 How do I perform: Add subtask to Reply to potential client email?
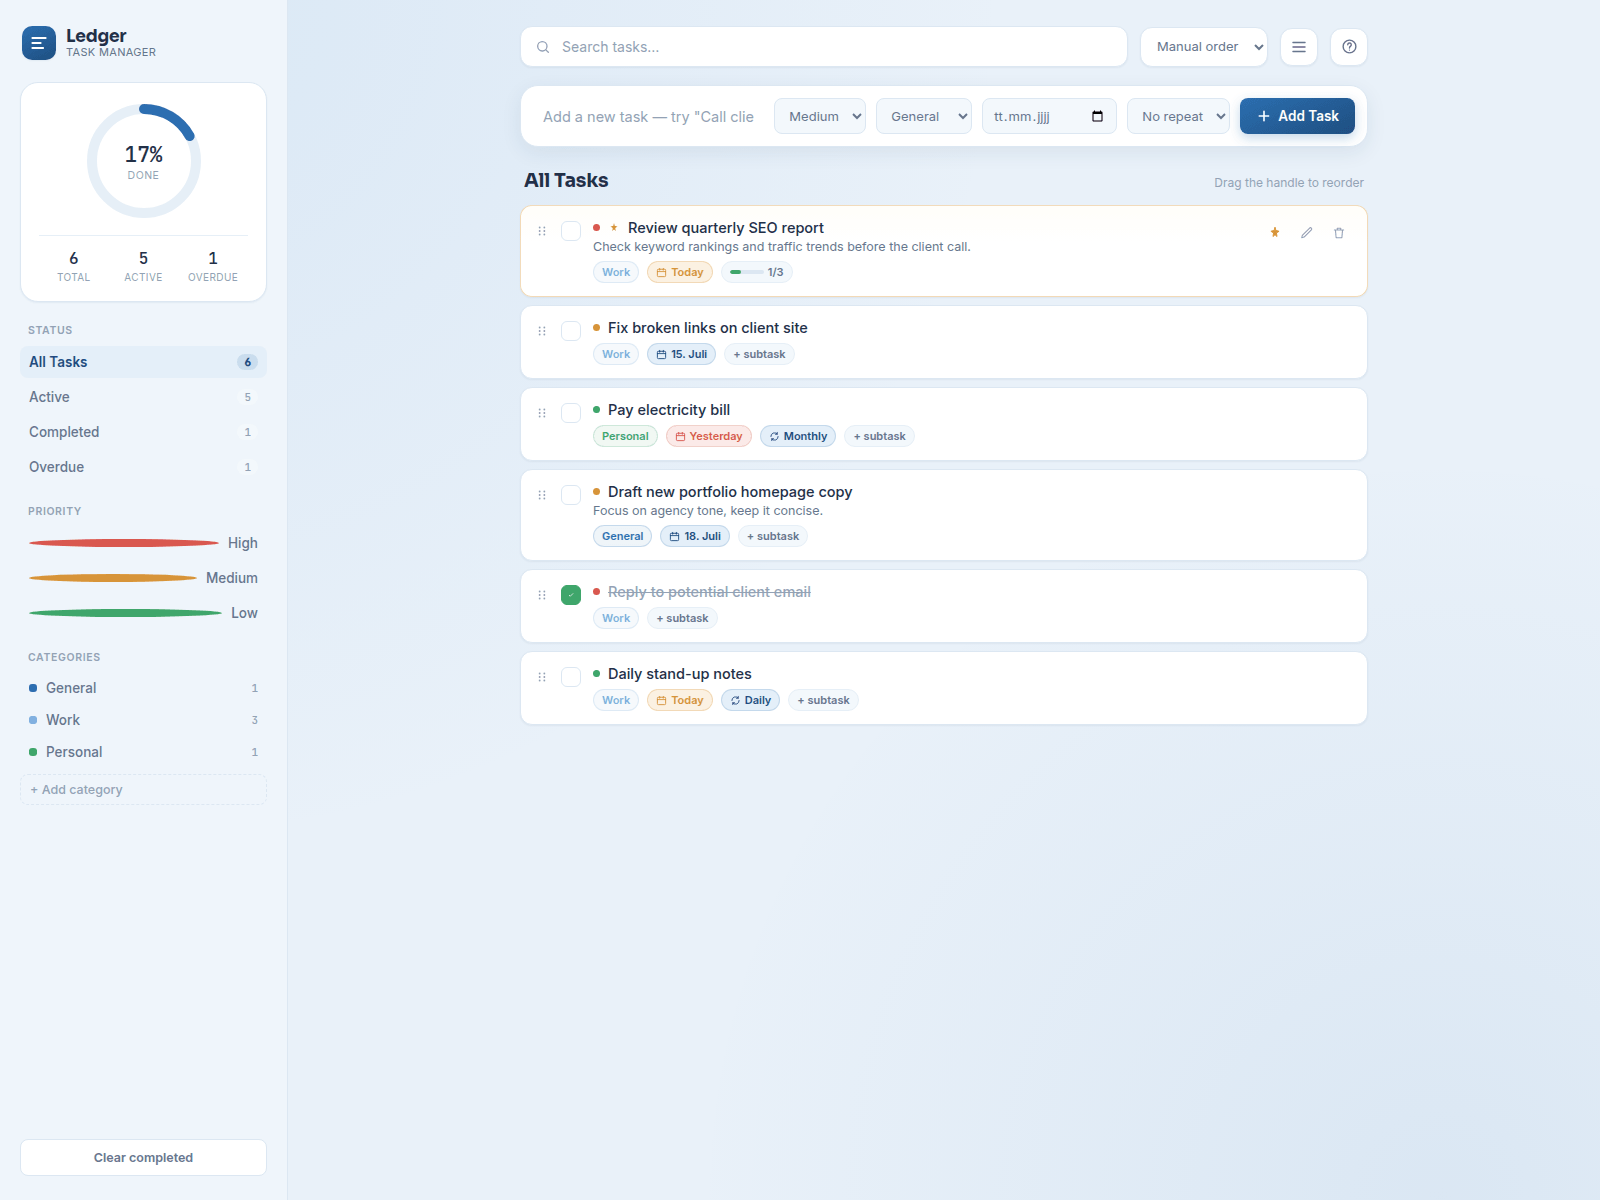(x=682, y=618)
